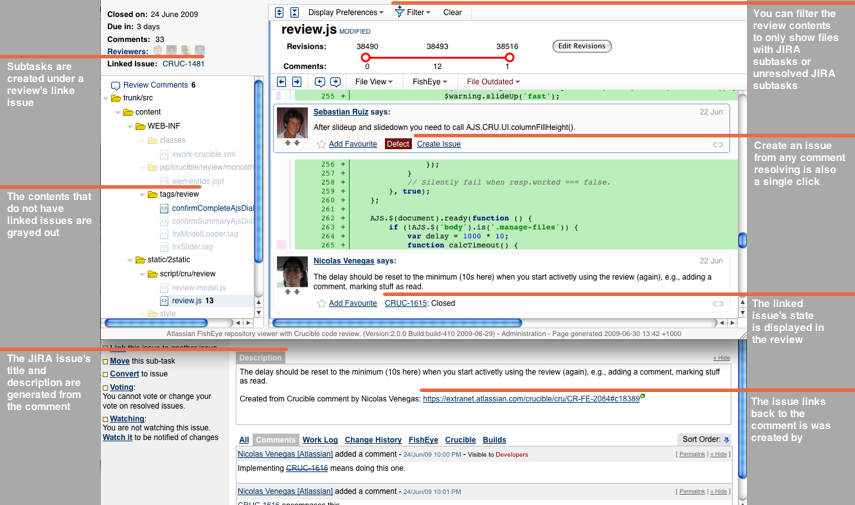
Task: Click Sebastian Ruiz name link
Action: 341,112
